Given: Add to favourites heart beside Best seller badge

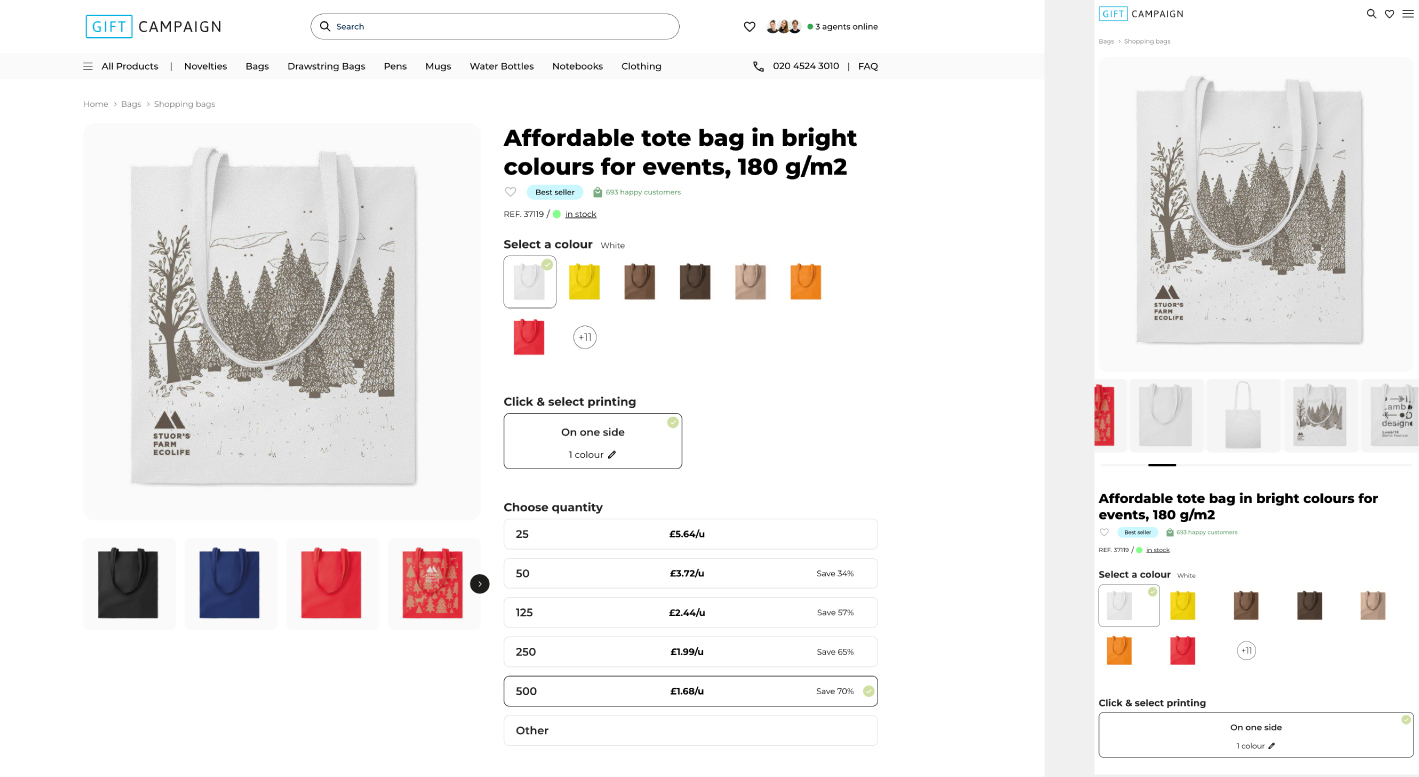Looking at the screenshot, I should (510, 192).
